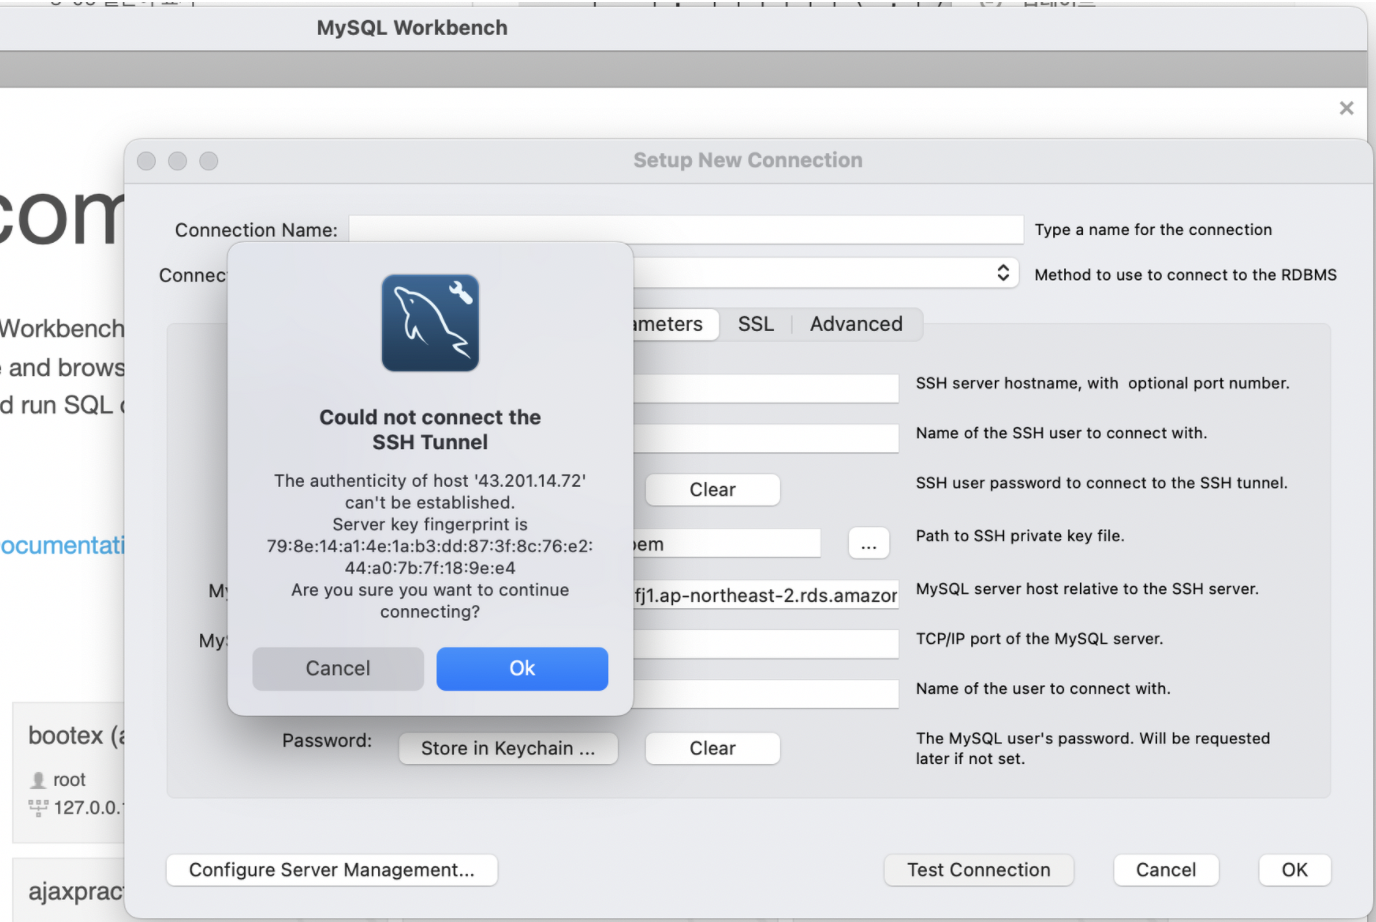The width and height of the screenshot is (1376, 922).
Task: Confirm Setup New Connection with OK
Action: click(x=1295, y=870)
